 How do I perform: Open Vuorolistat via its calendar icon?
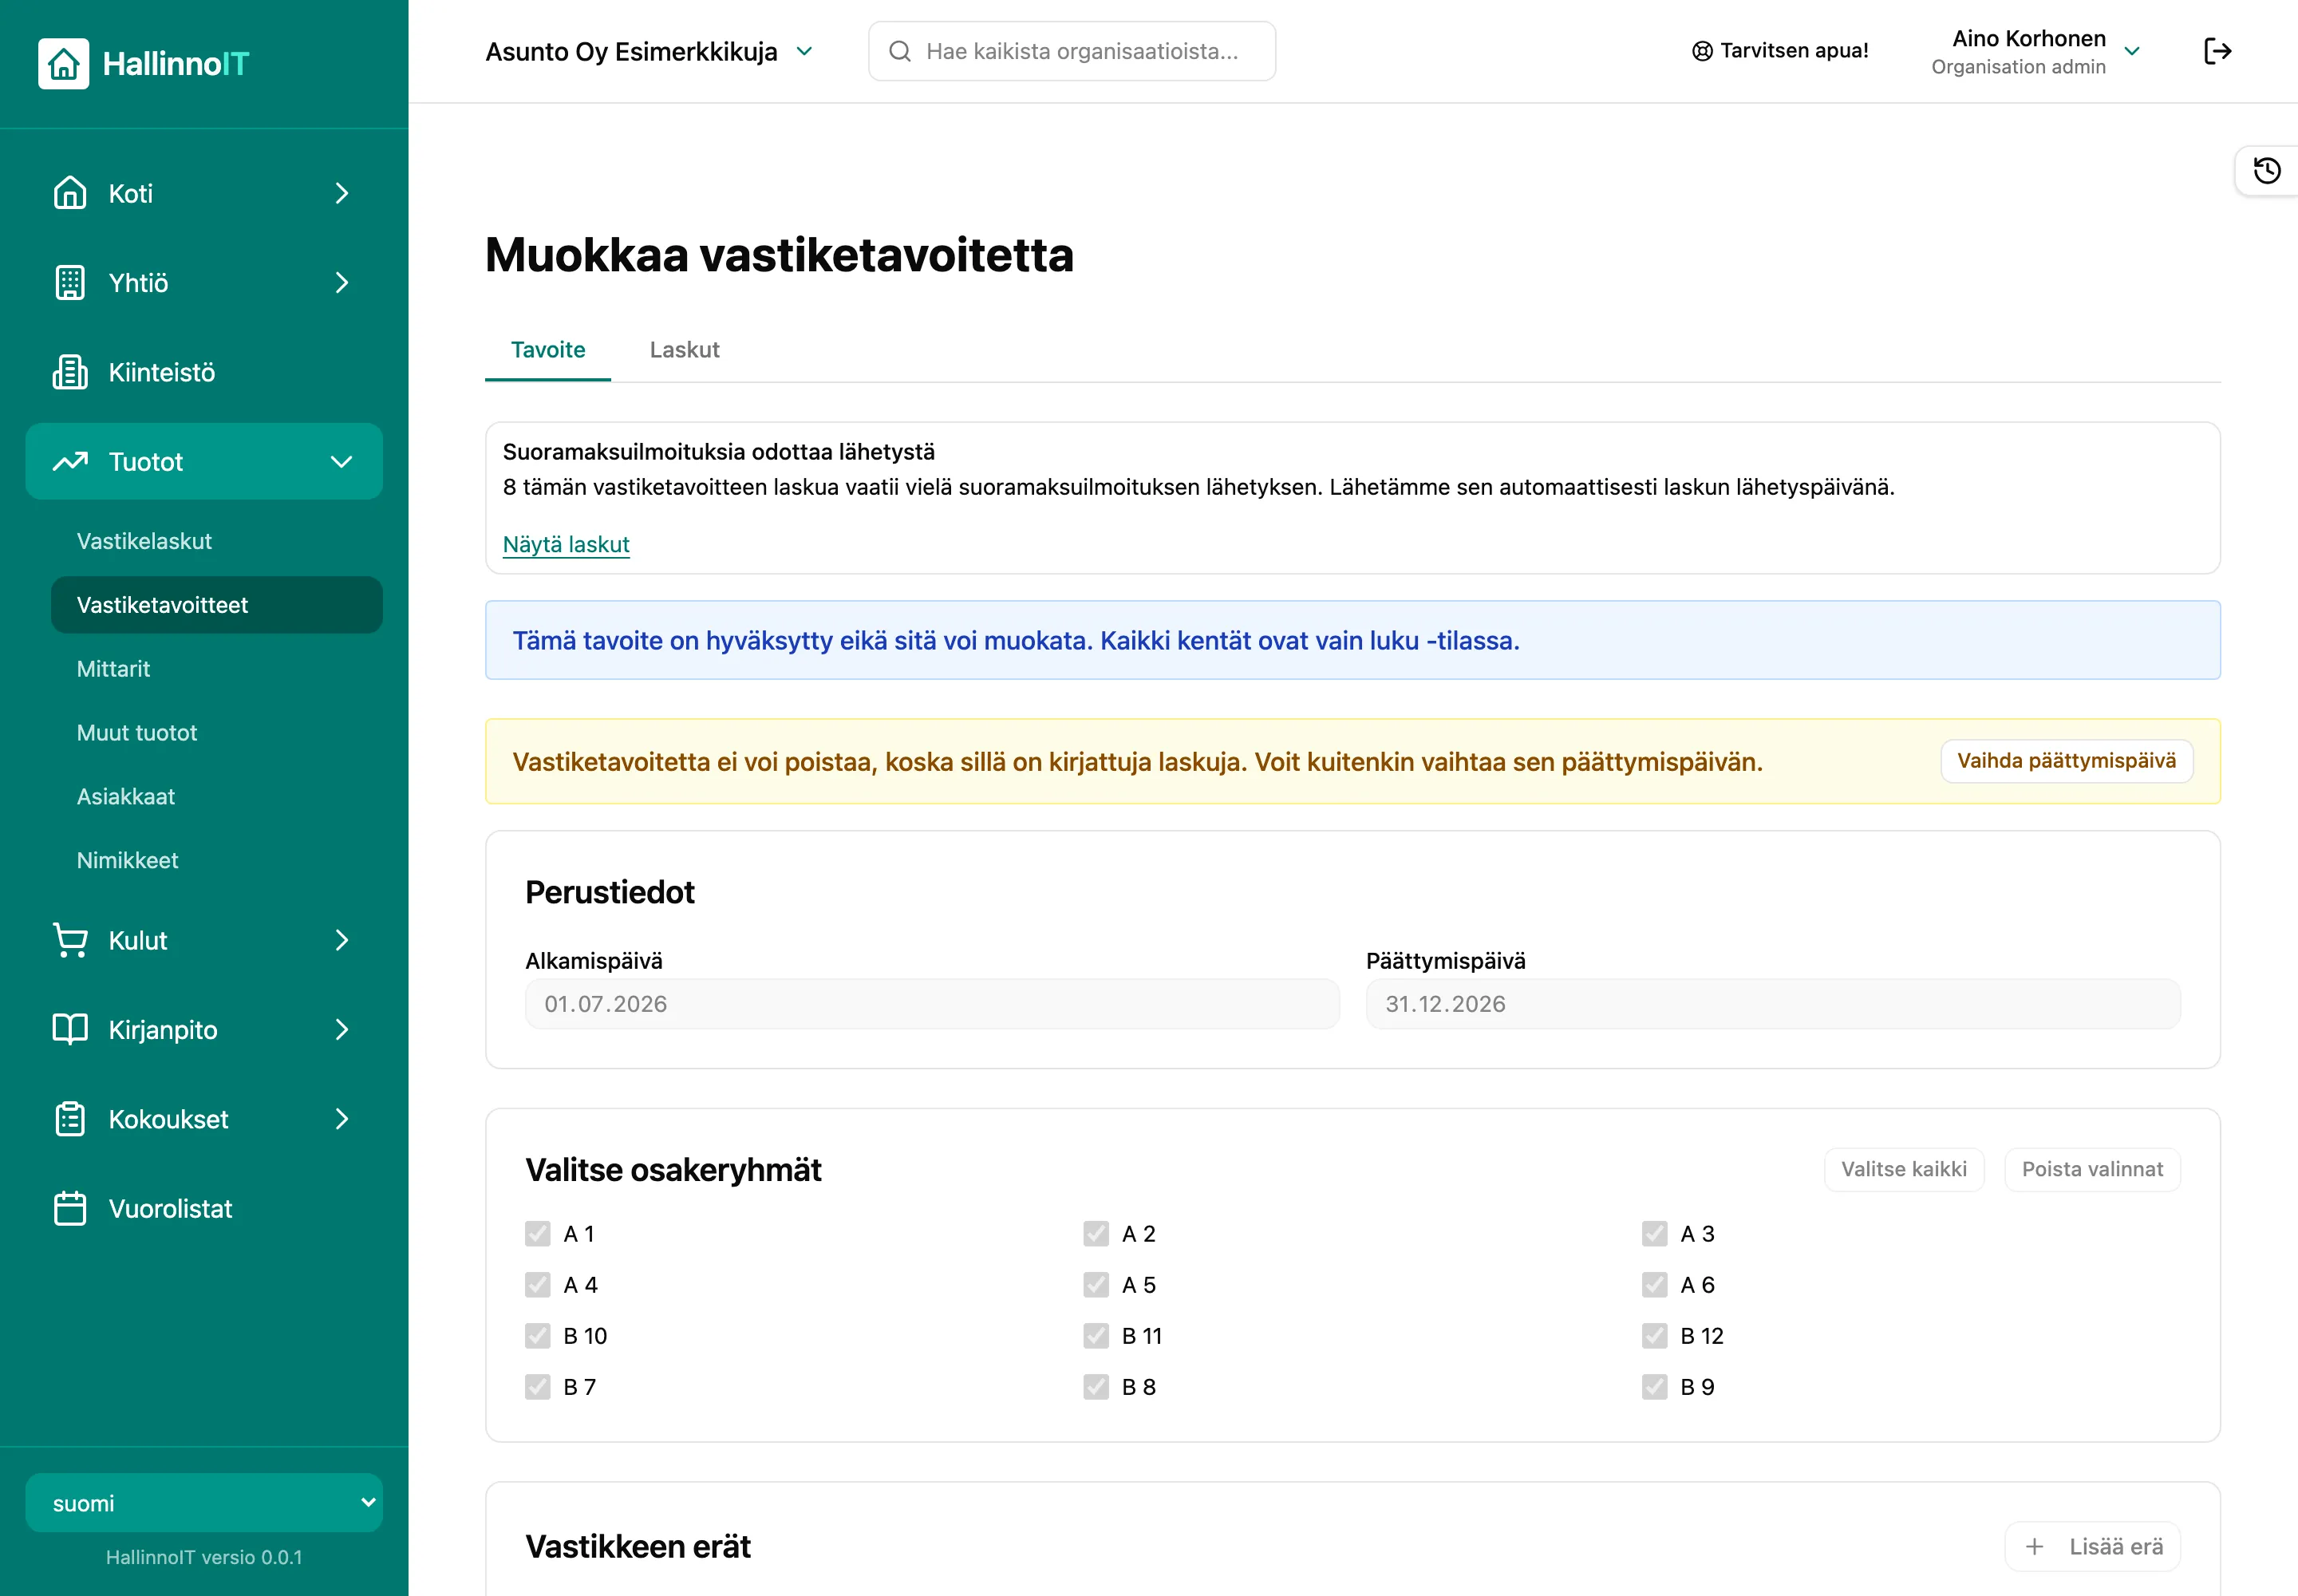click(70, 1208)
